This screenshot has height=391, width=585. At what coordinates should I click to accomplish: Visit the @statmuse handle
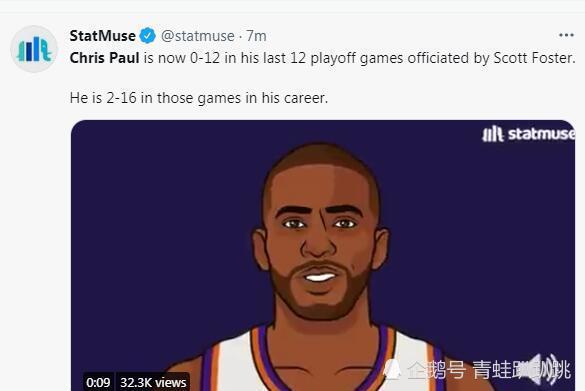[198, 36]
